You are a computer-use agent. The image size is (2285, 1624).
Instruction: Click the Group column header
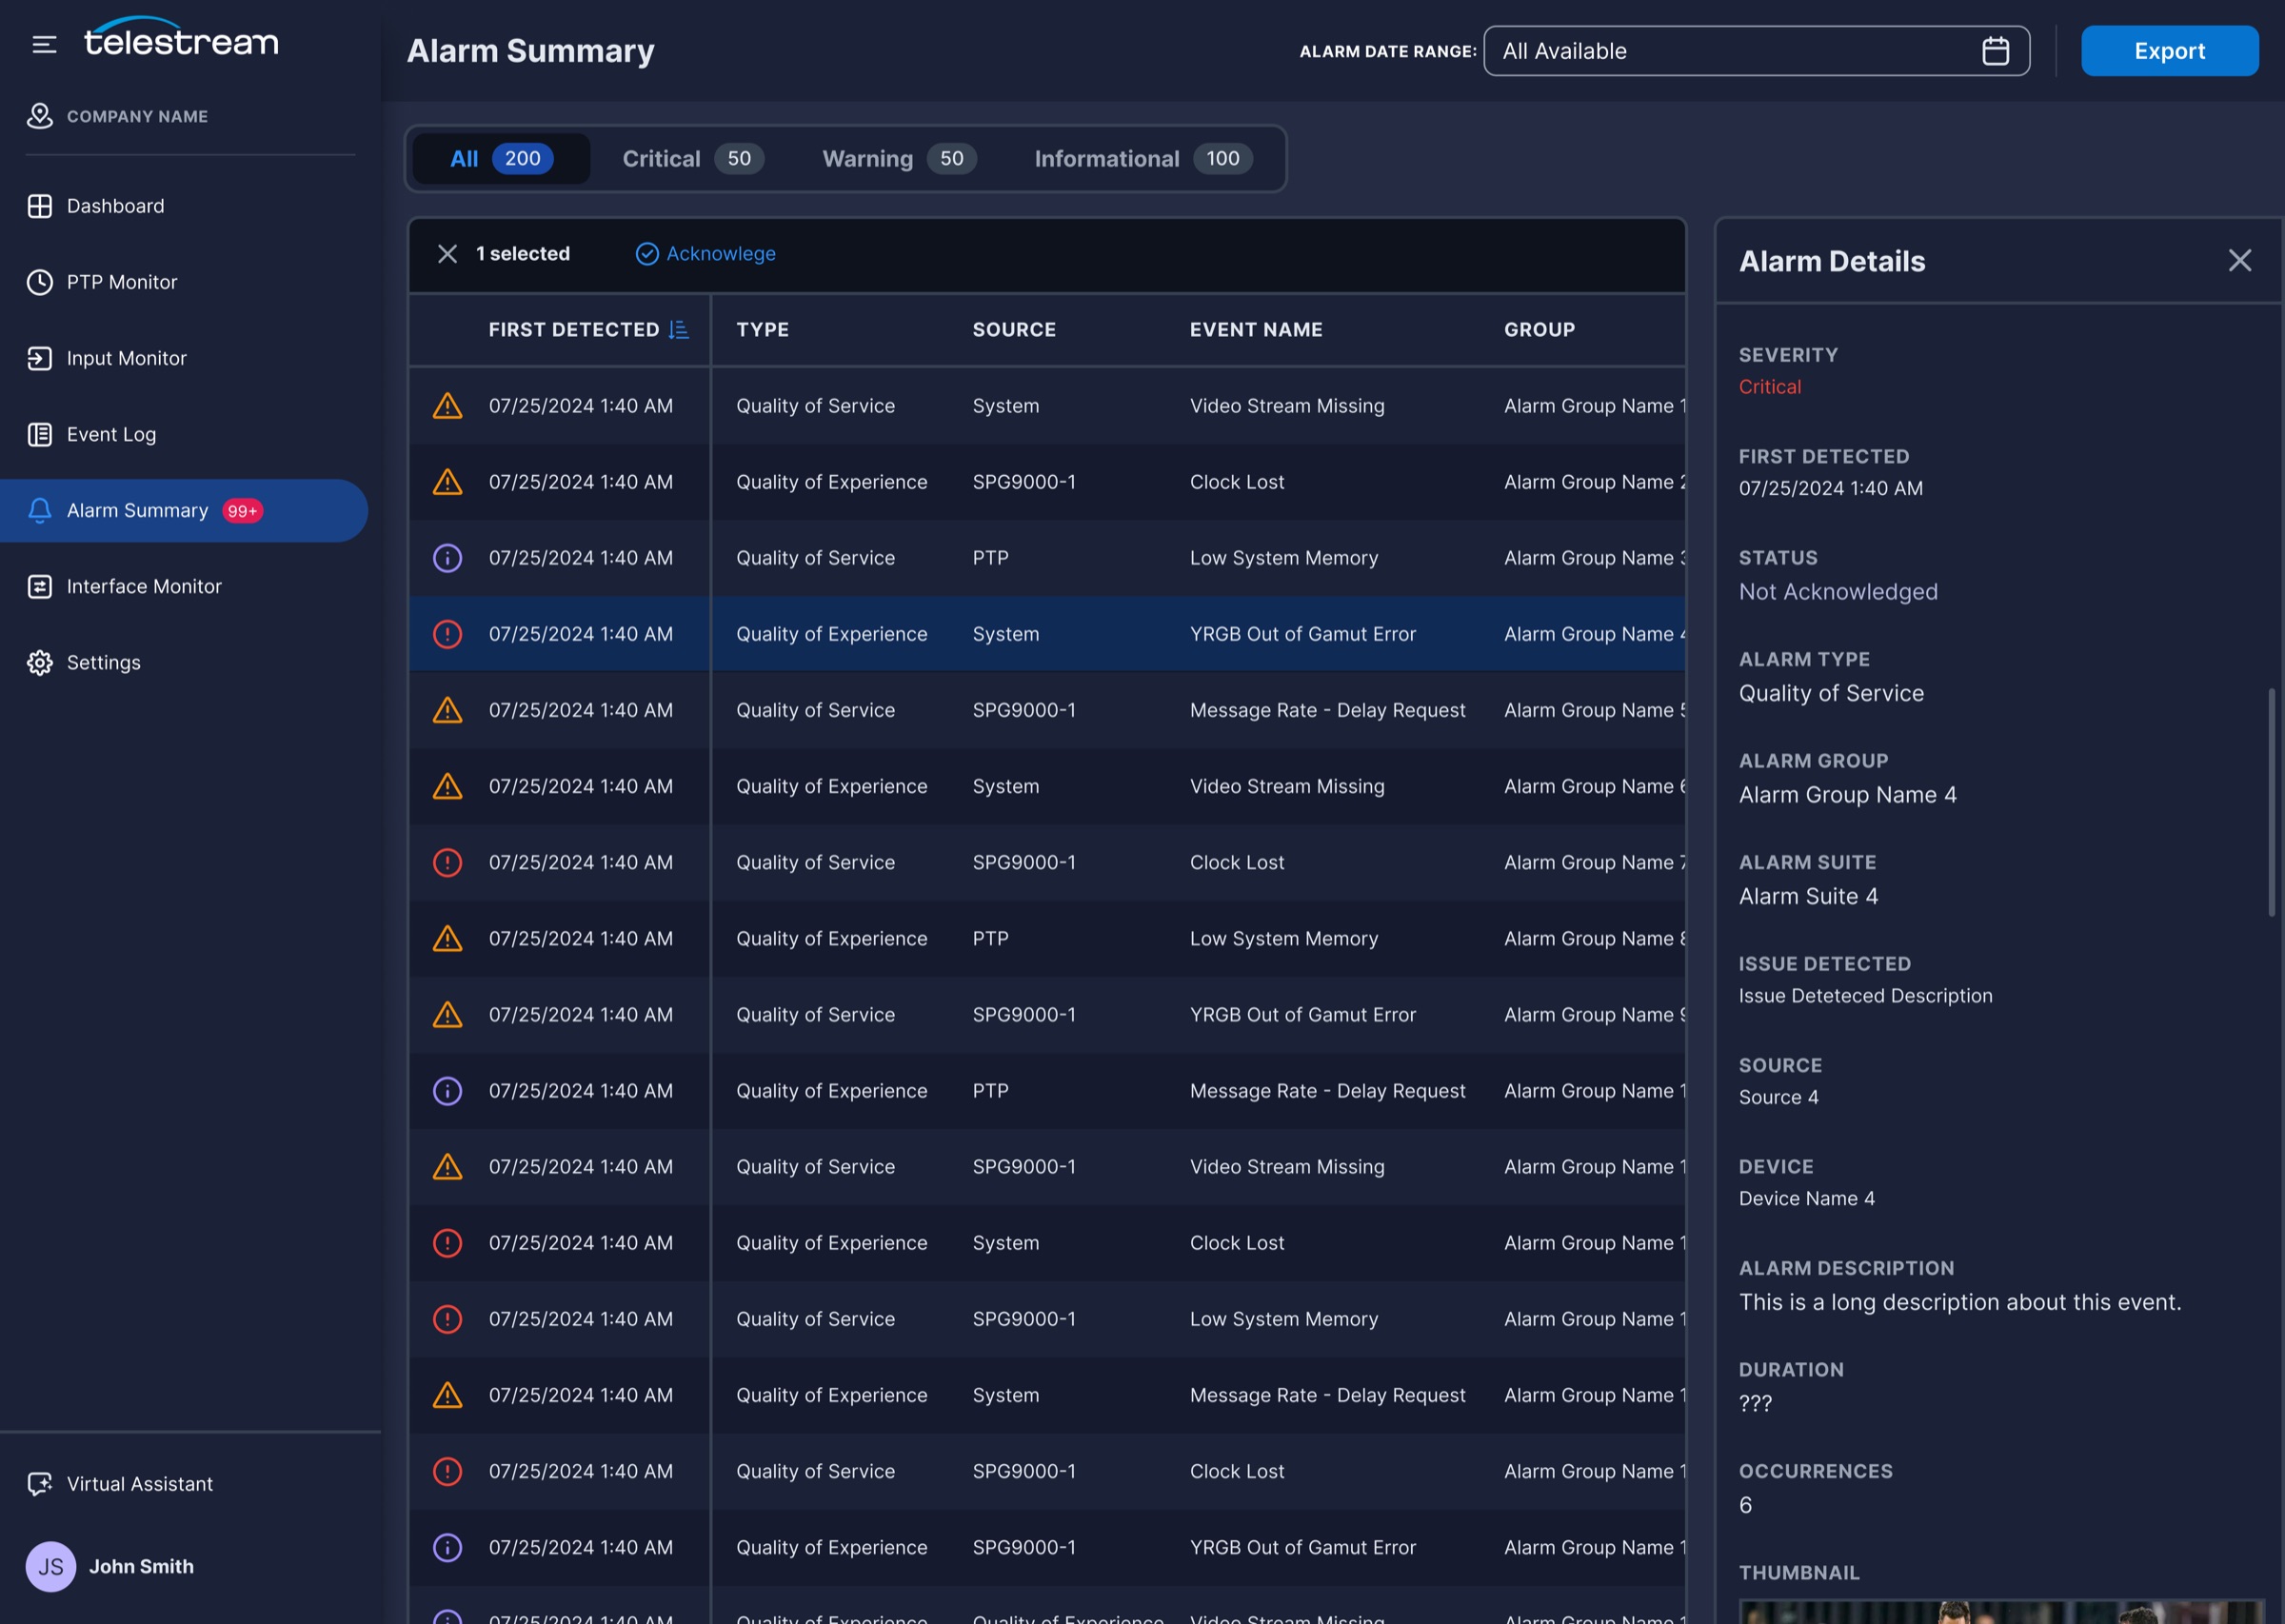pyautogui.click(x=1539, y=330)
